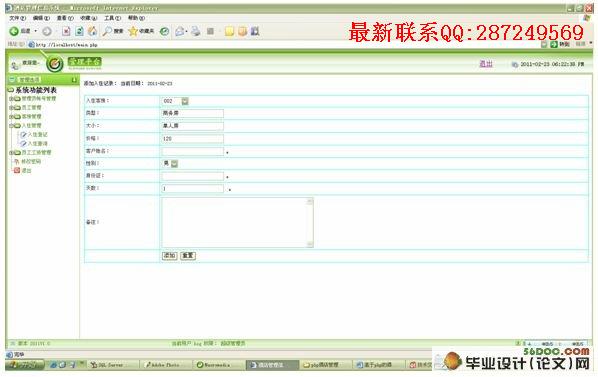Click the 入住查询 pencil icon
The height and width of the screenshot is (377, 598).
tap(23, 144)
